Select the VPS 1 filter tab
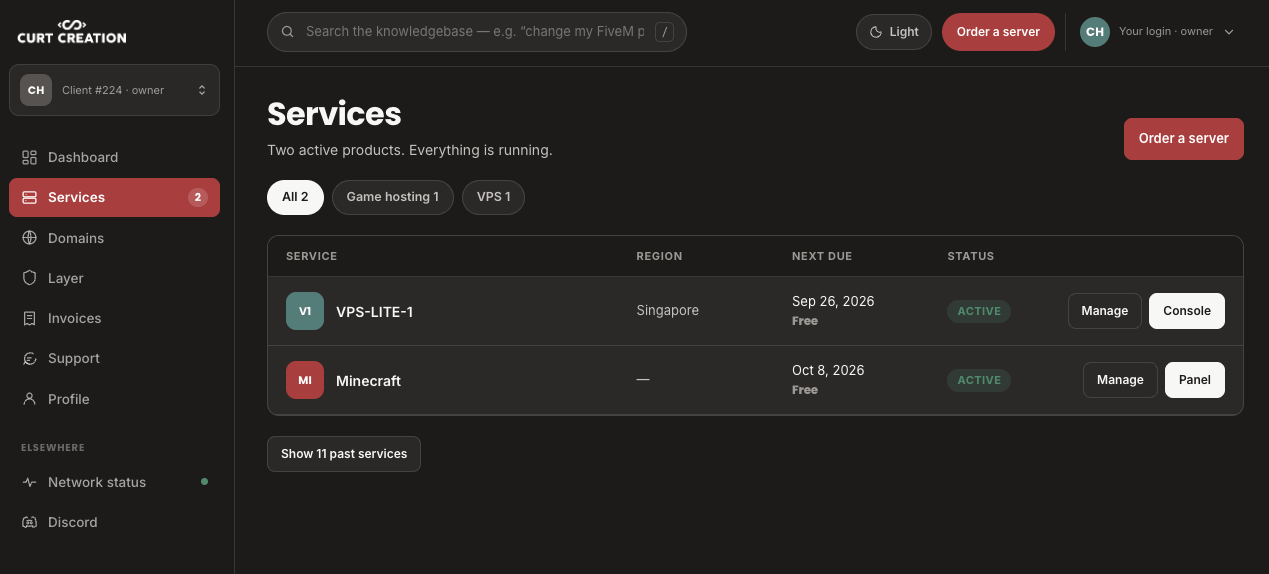 pyautogui.click(x=493, y=197)
